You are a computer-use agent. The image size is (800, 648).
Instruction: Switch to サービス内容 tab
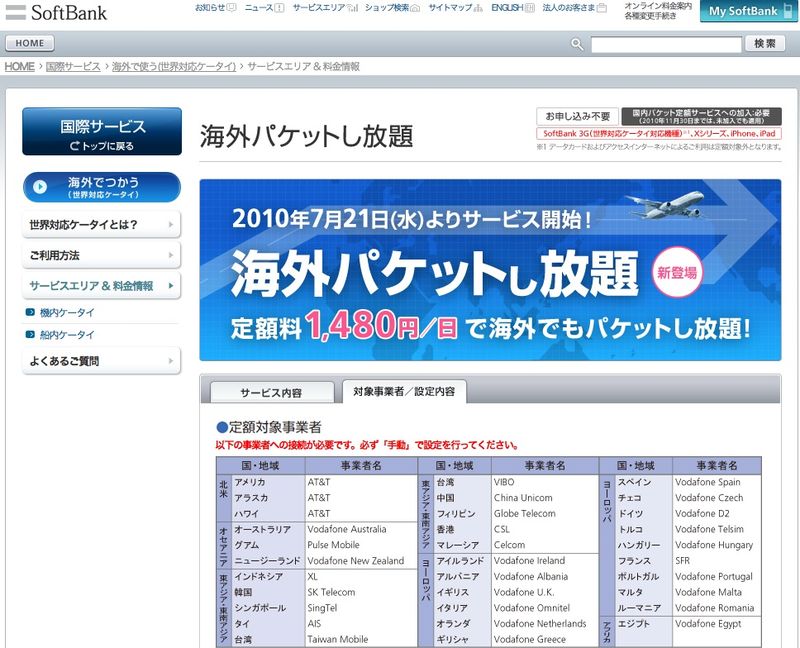(272, 392)
